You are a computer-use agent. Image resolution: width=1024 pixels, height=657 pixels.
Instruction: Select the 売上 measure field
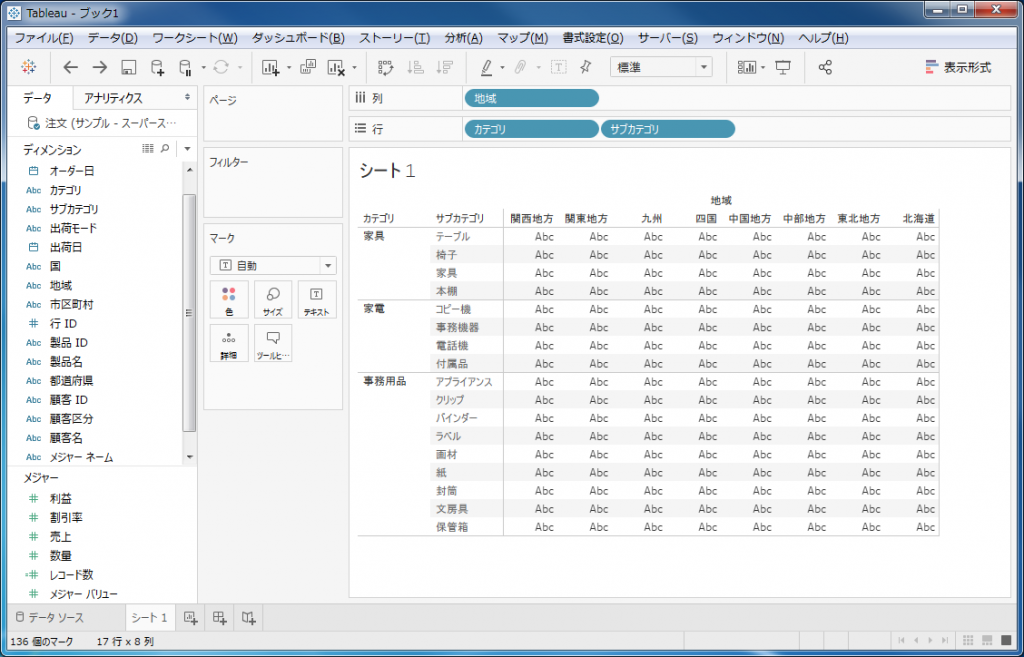60,536
